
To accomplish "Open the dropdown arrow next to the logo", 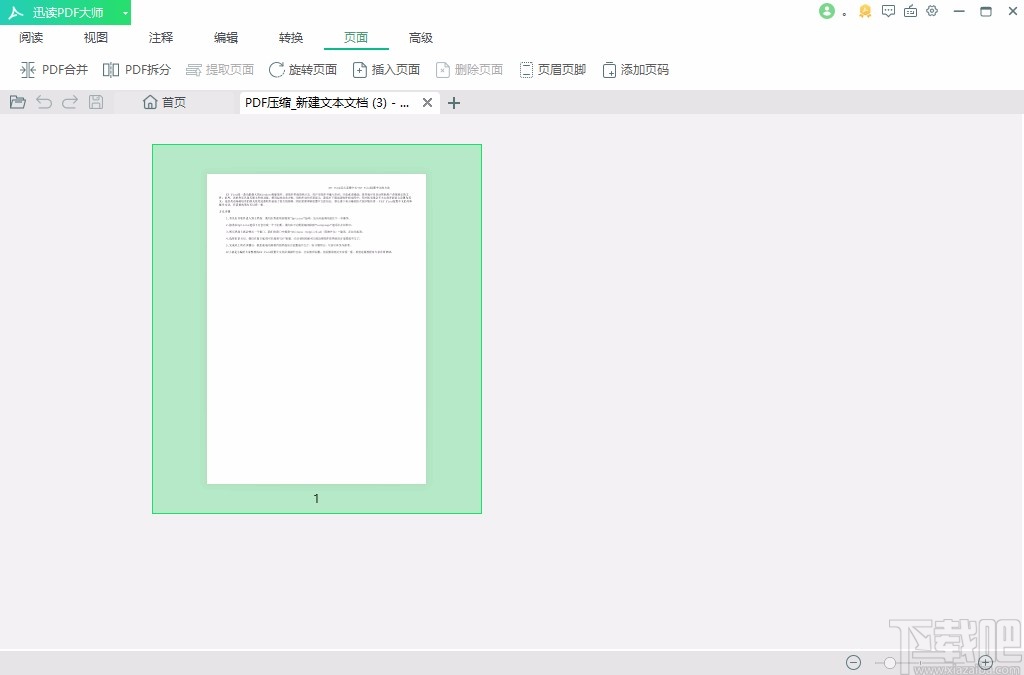I will click(x=125, y=11).
